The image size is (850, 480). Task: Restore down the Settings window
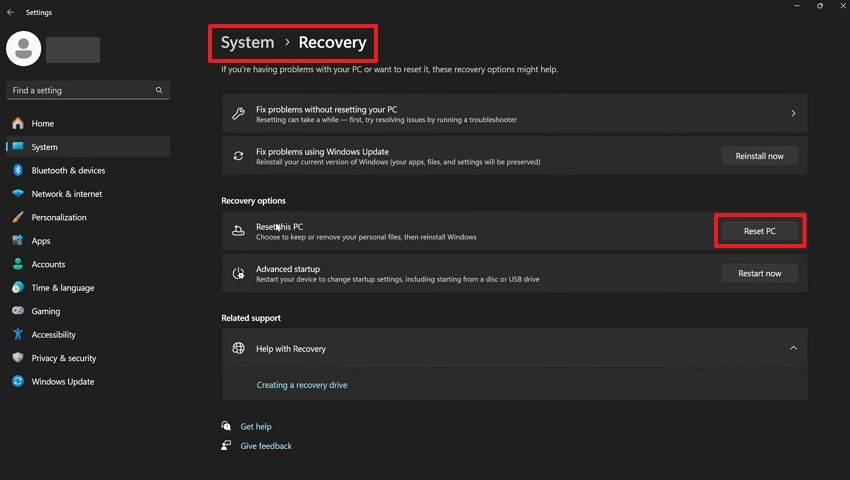820,5
